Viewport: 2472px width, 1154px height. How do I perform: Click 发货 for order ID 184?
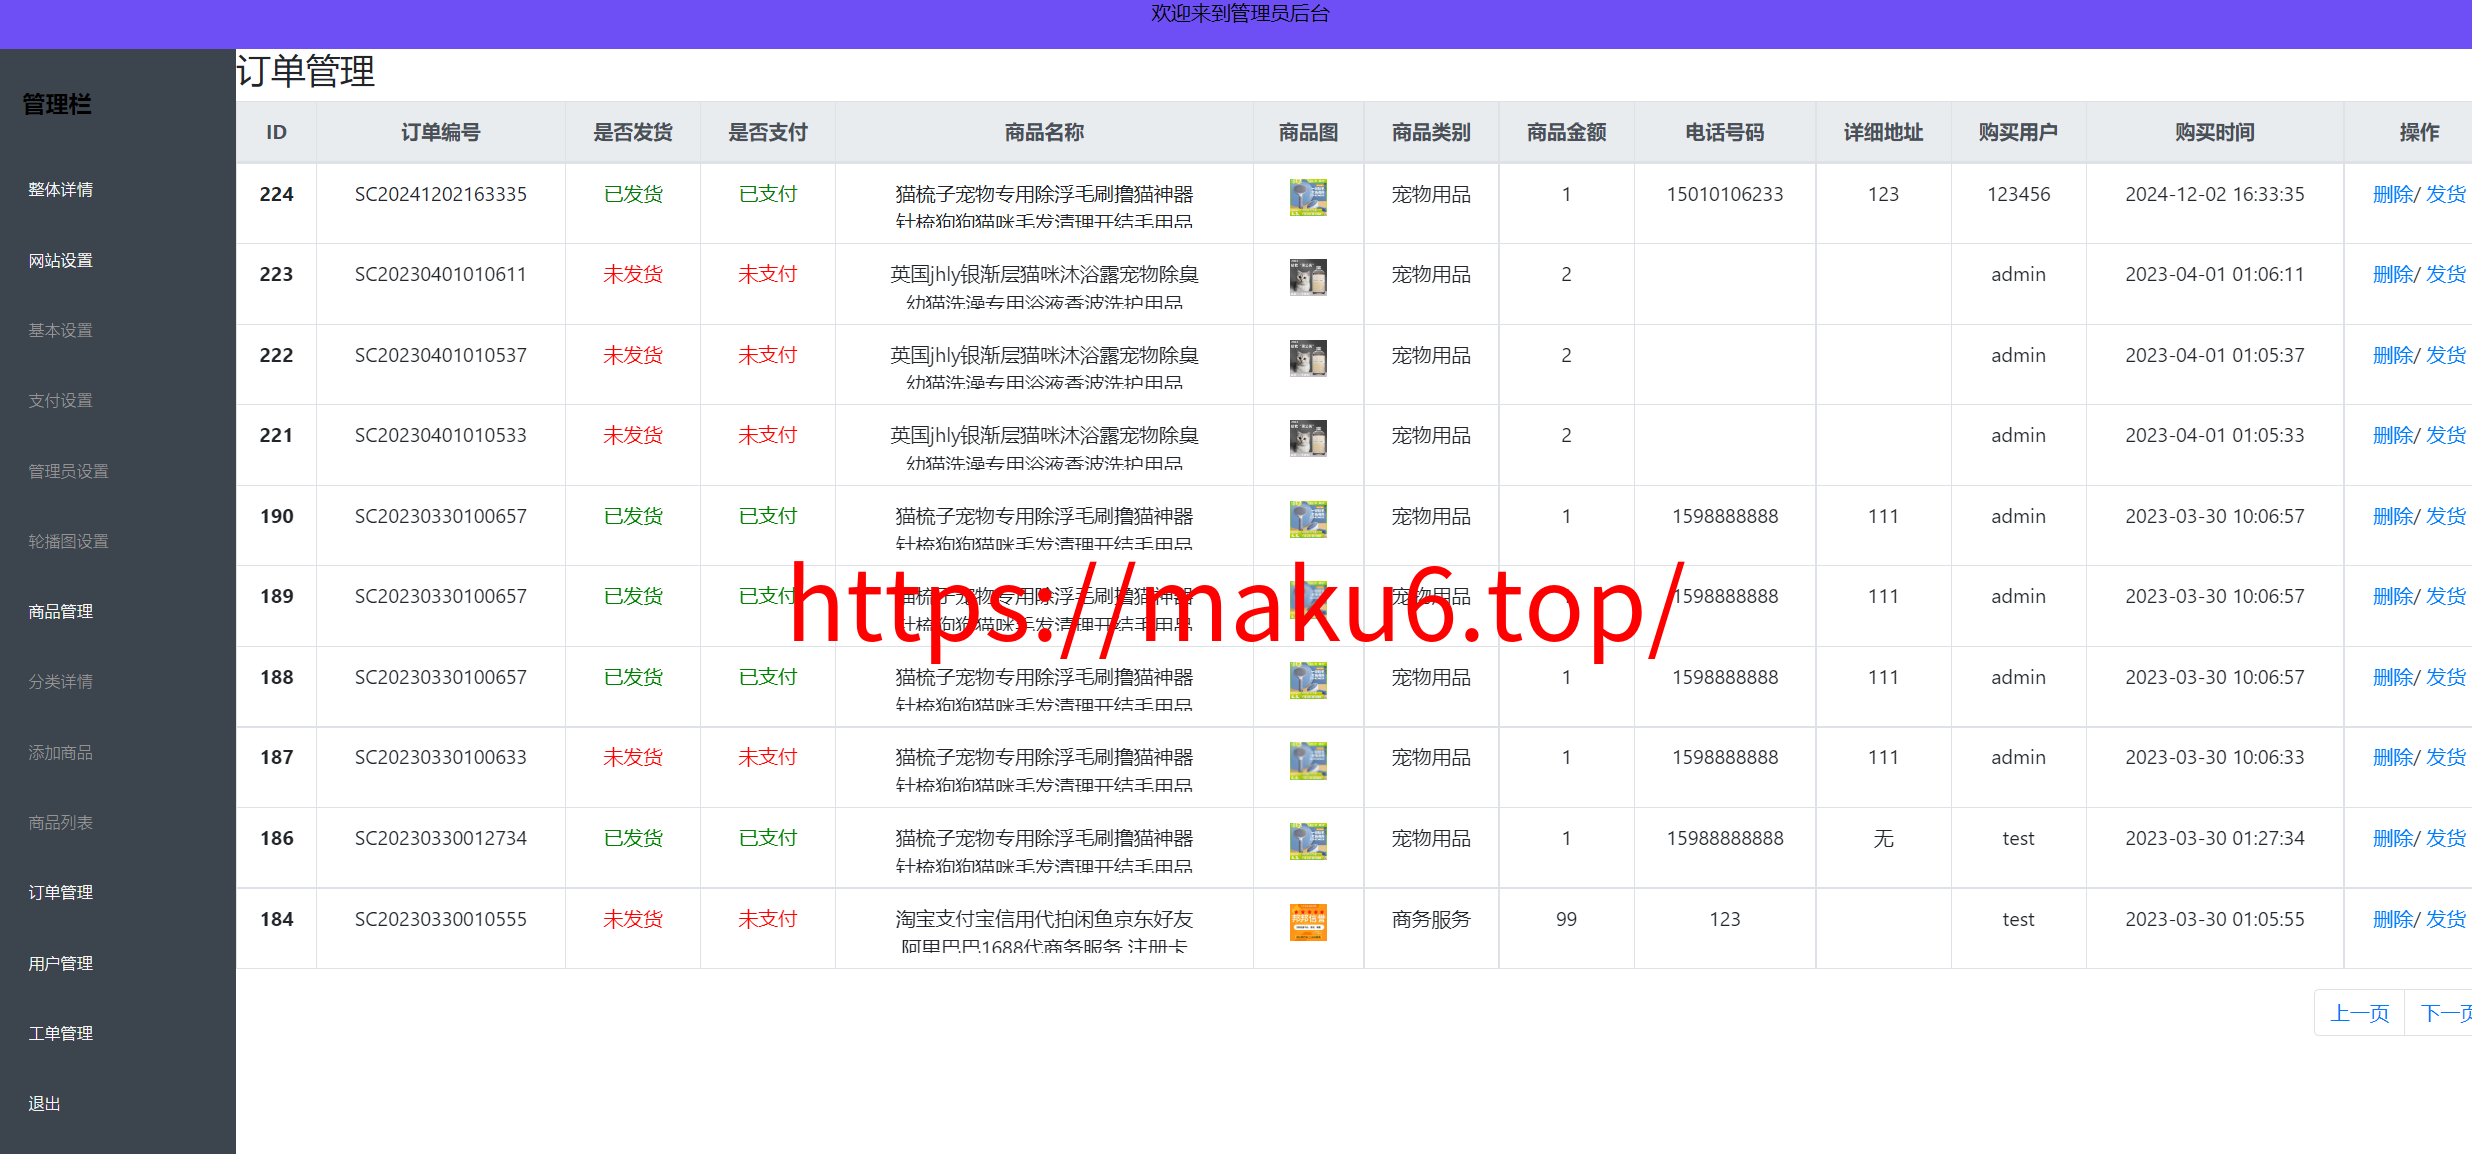[2446, 919]
